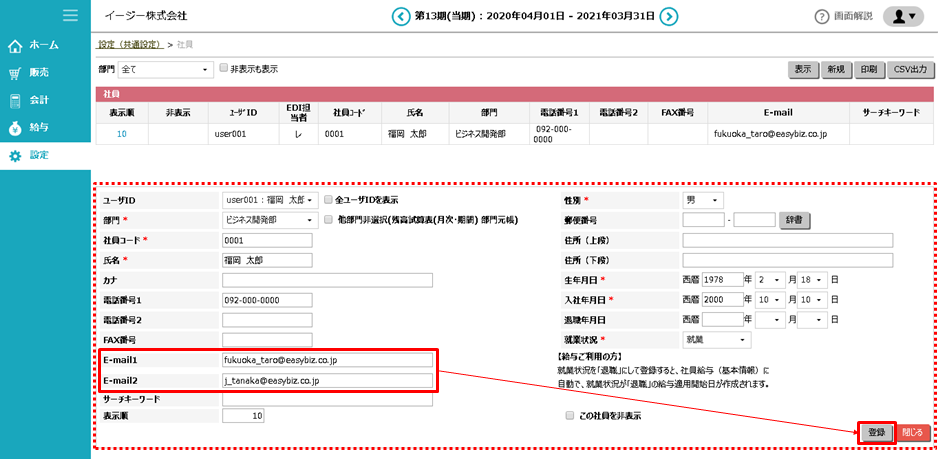The image size is (945, 459).
Task: Expand the 就業状況 dropdown
Action: point(717,340)
